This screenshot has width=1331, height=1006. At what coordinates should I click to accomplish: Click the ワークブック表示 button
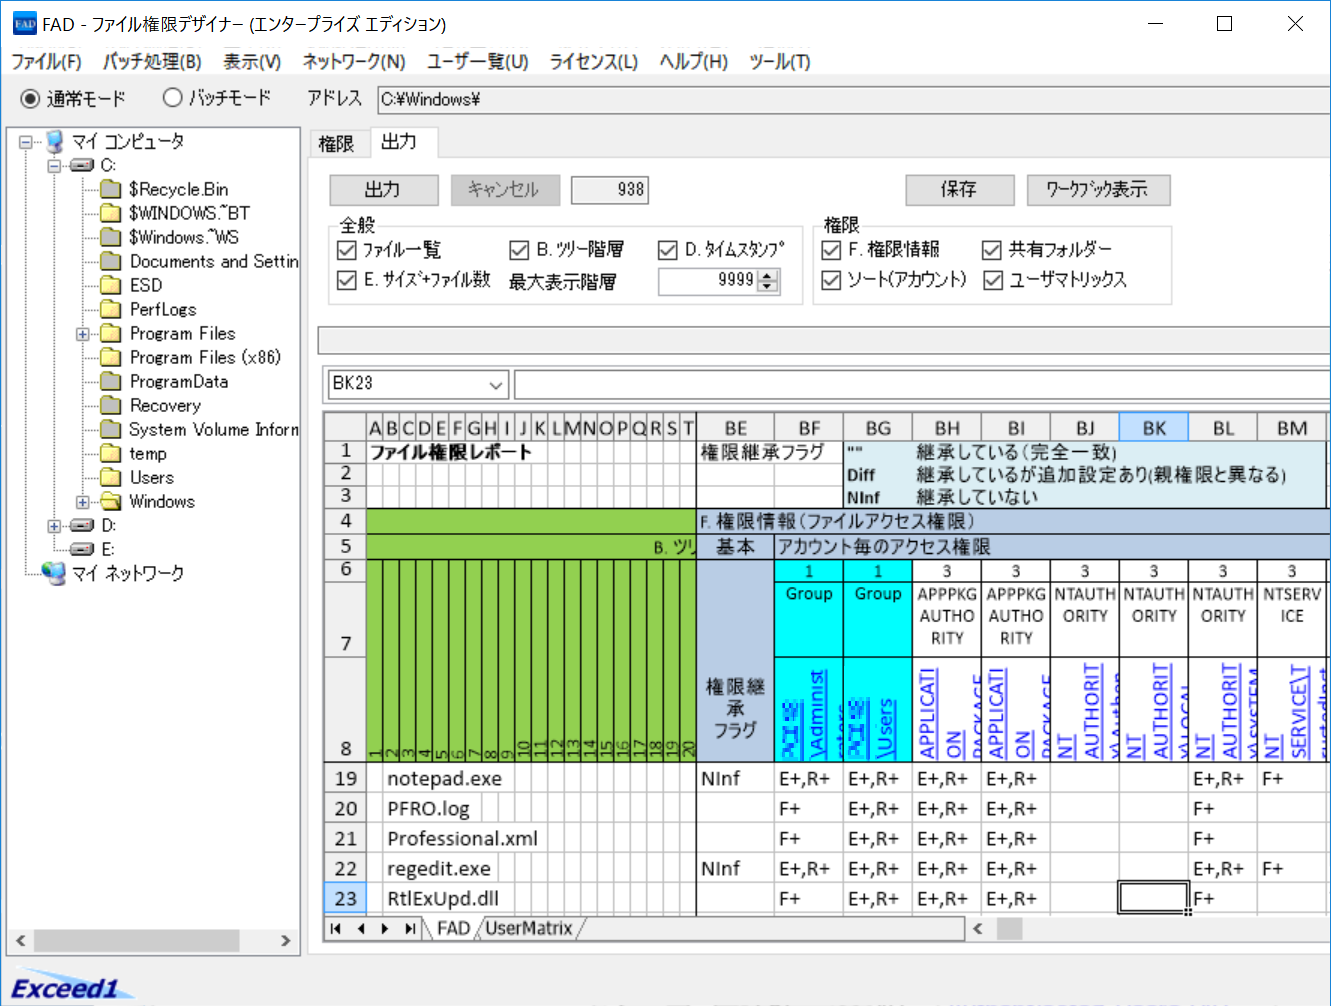tap(1098, 190)
